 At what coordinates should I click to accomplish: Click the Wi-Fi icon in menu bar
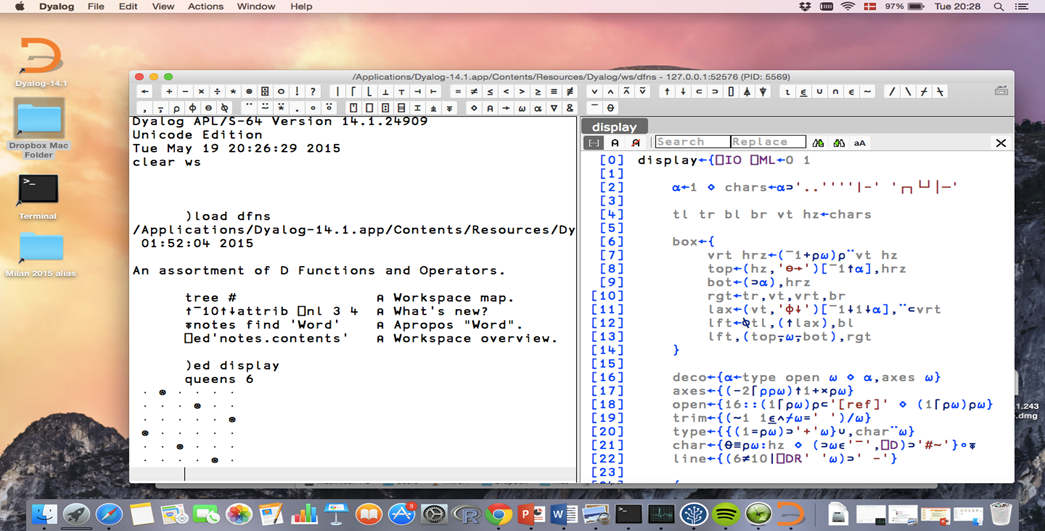[x=848, y=7]
